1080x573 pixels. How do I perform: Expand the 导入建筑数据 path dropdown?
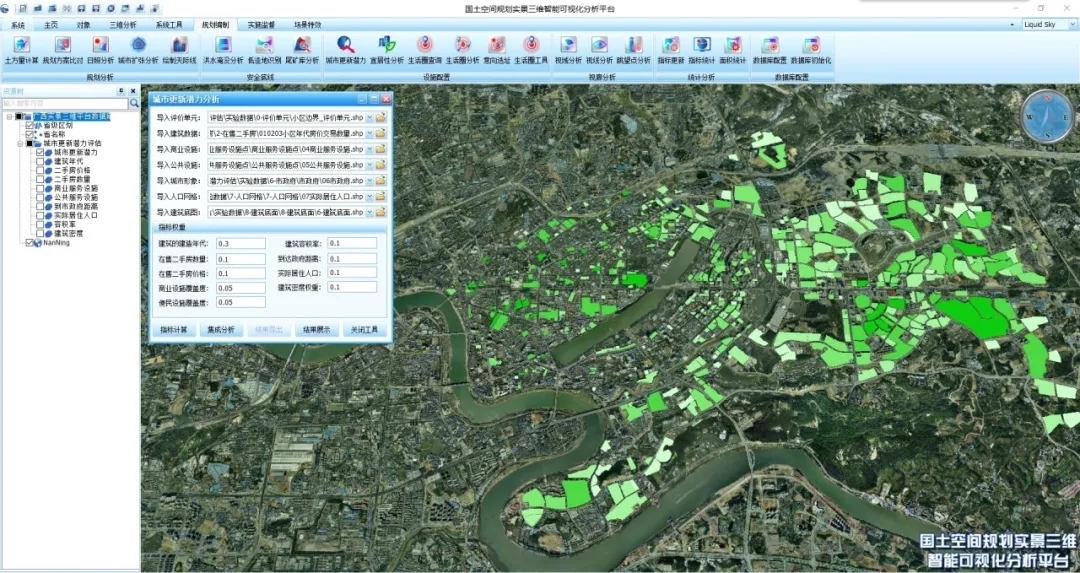tap(368, 133)
